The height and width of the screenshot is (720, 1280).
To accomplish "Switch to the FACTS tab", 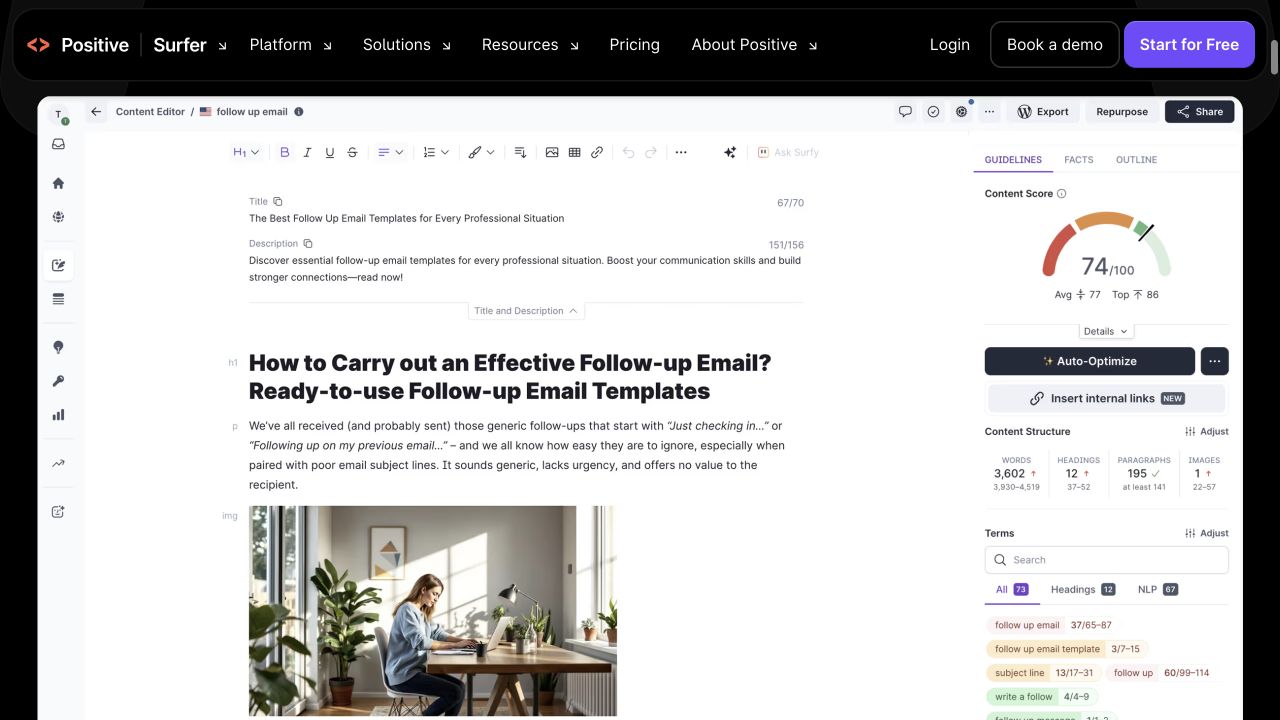I will coord(1079,160).
